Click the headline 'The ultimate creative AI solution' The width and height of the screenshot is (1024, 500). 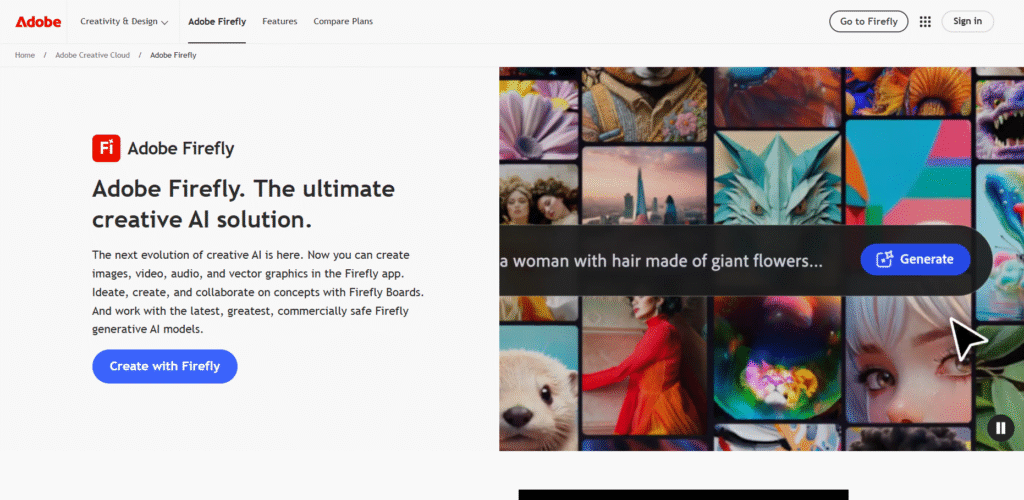243,204
